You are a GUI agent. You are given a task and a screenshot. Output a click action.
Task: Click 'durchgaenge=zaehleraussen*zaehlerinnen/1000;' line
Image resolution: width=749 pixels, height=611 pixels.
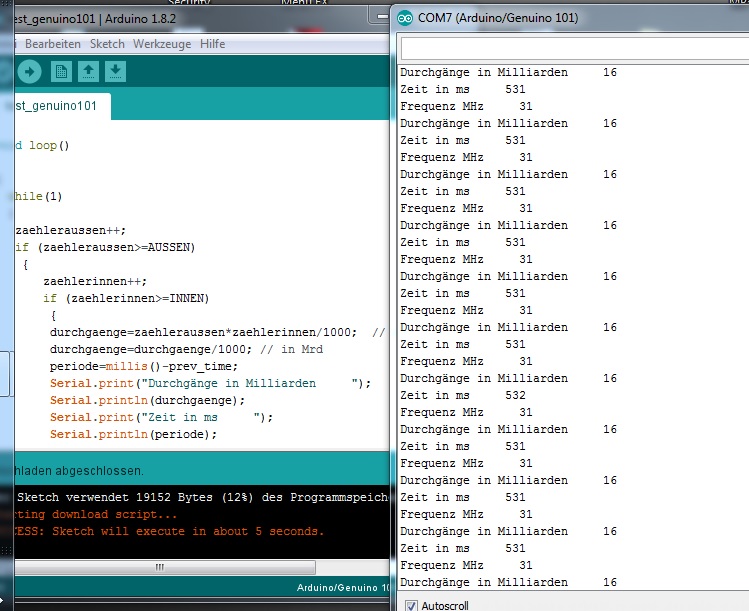203,332
